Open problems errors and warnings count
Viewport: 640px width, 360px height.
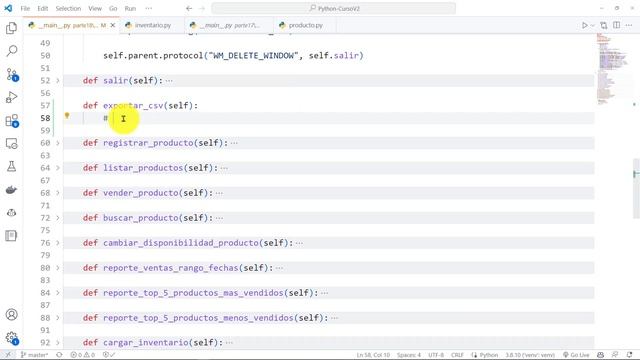[82, 355]
